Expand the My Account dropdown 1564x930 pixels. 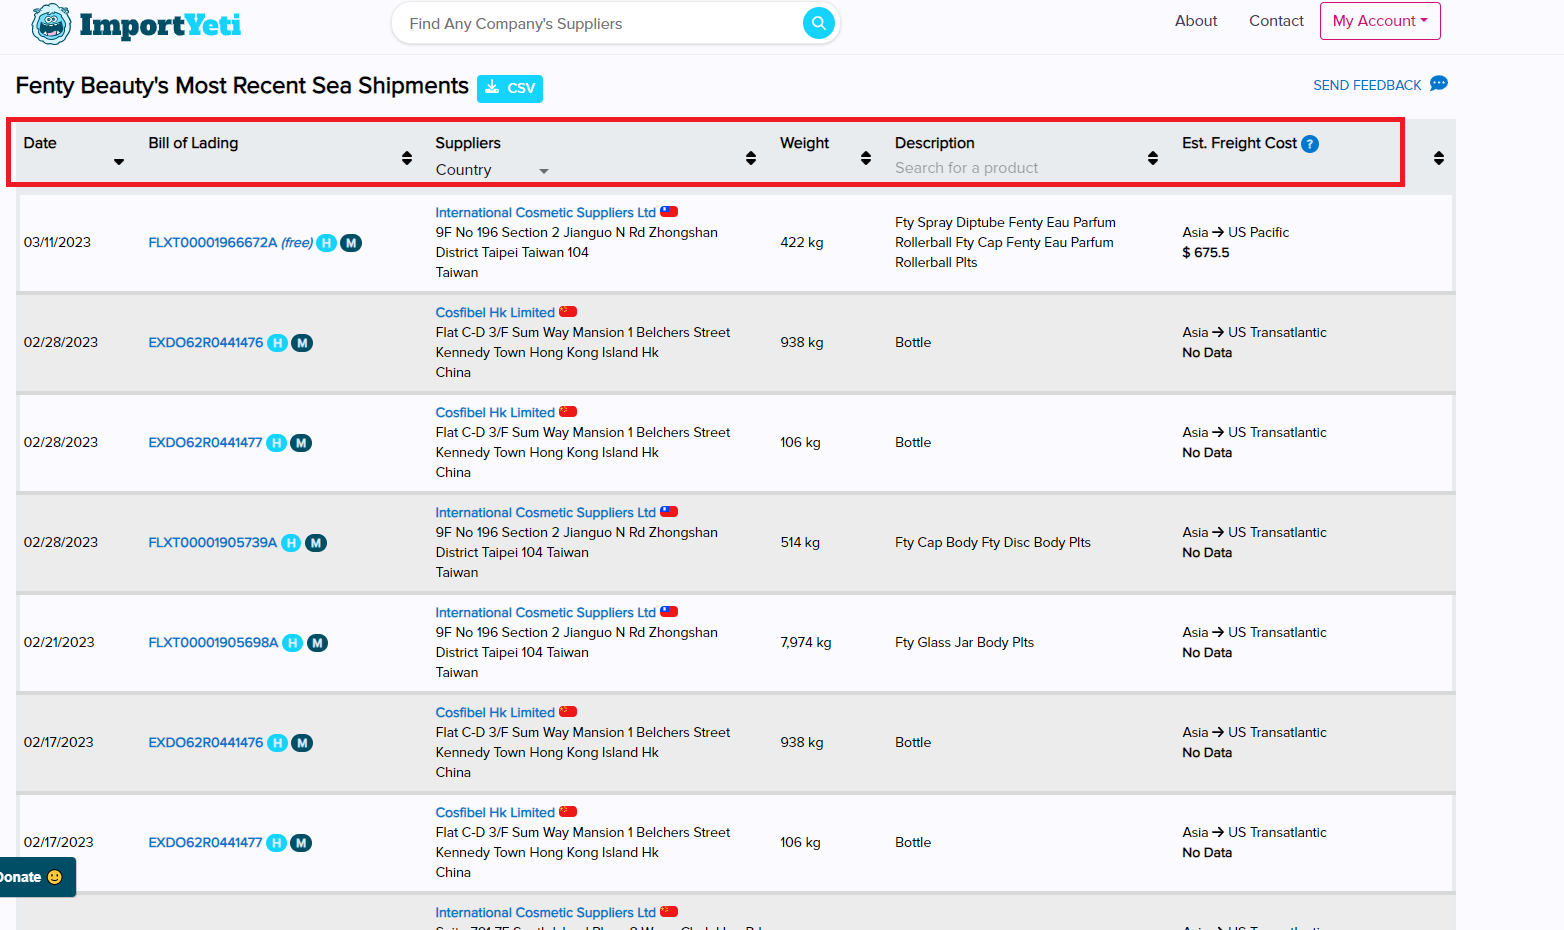click(1380, 21)
